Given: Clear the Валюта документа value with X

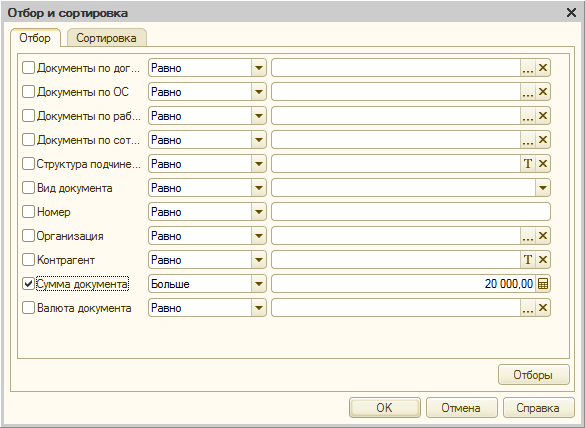Looking at the screenshot, I should point(543,308).
